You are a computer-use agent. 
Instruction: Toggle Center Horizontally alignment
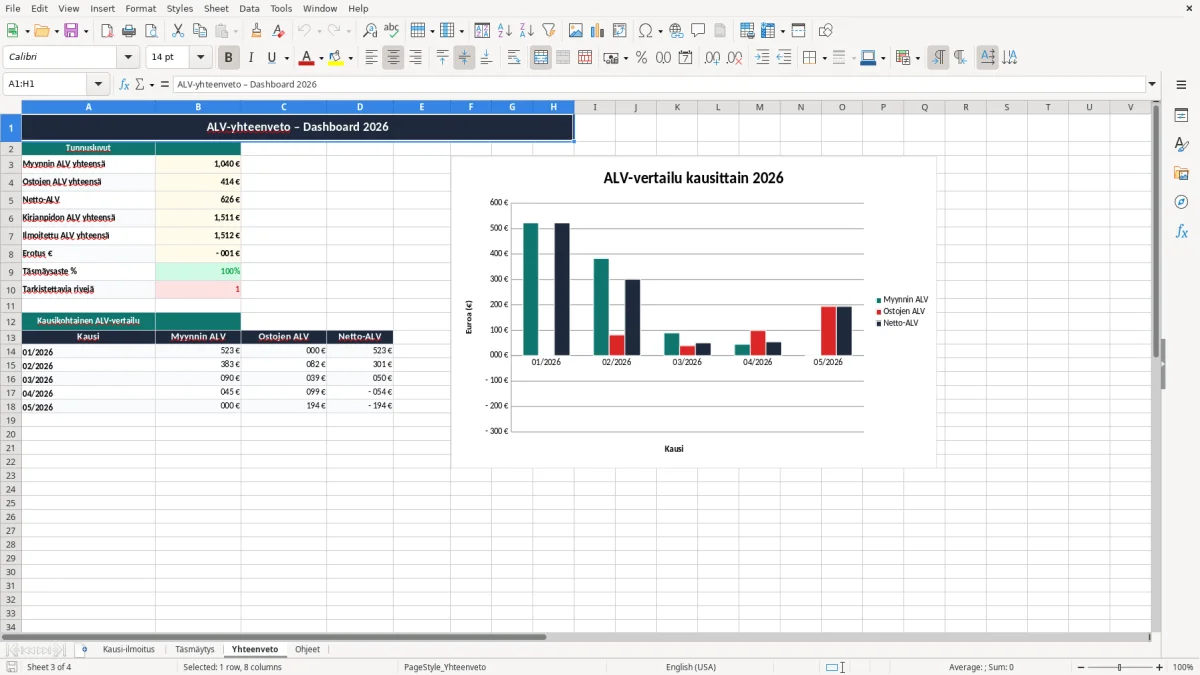tap(393, 58)
